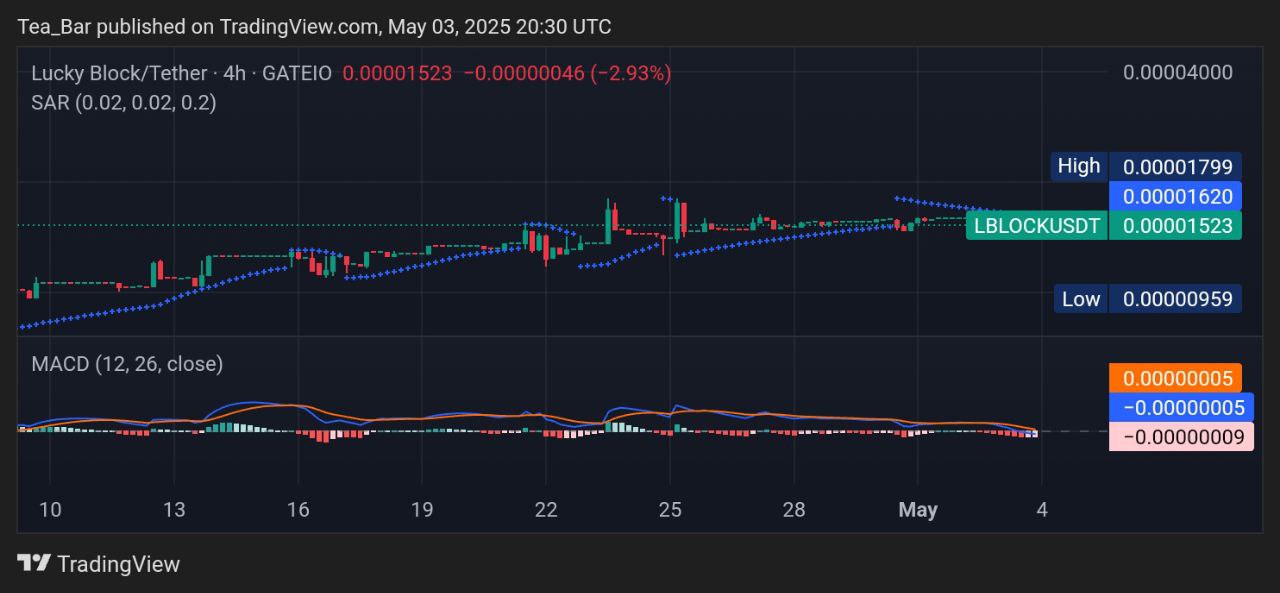Click date label 22 on time axis

546,510
